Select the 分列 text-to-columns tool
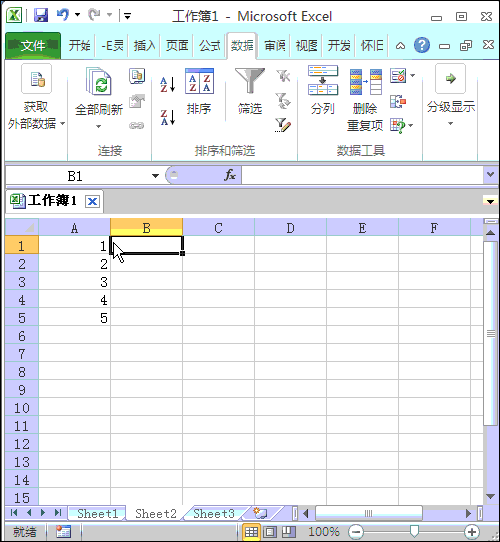Screen dimensions: 500x542 323,91
